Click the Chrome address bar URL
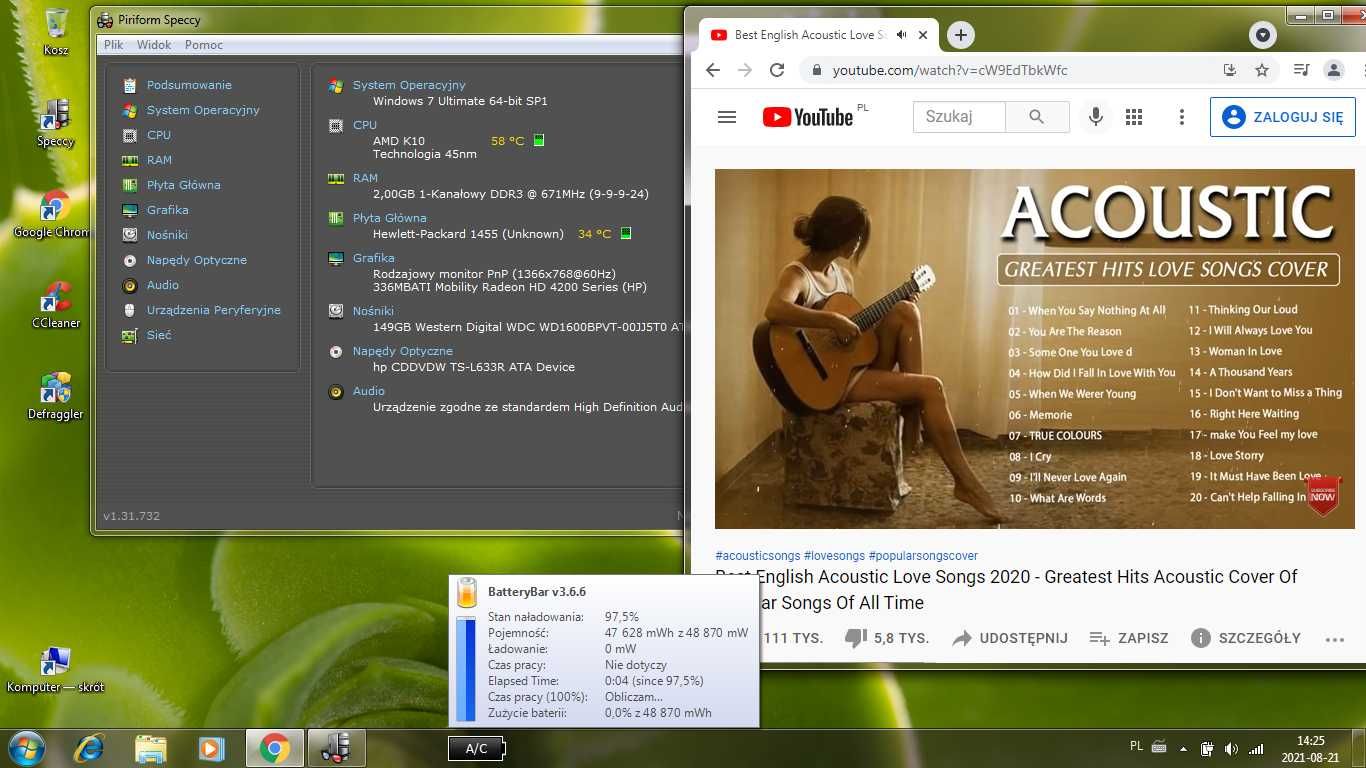Screen dimensions: 1366x768 click(x=950, y=70)
